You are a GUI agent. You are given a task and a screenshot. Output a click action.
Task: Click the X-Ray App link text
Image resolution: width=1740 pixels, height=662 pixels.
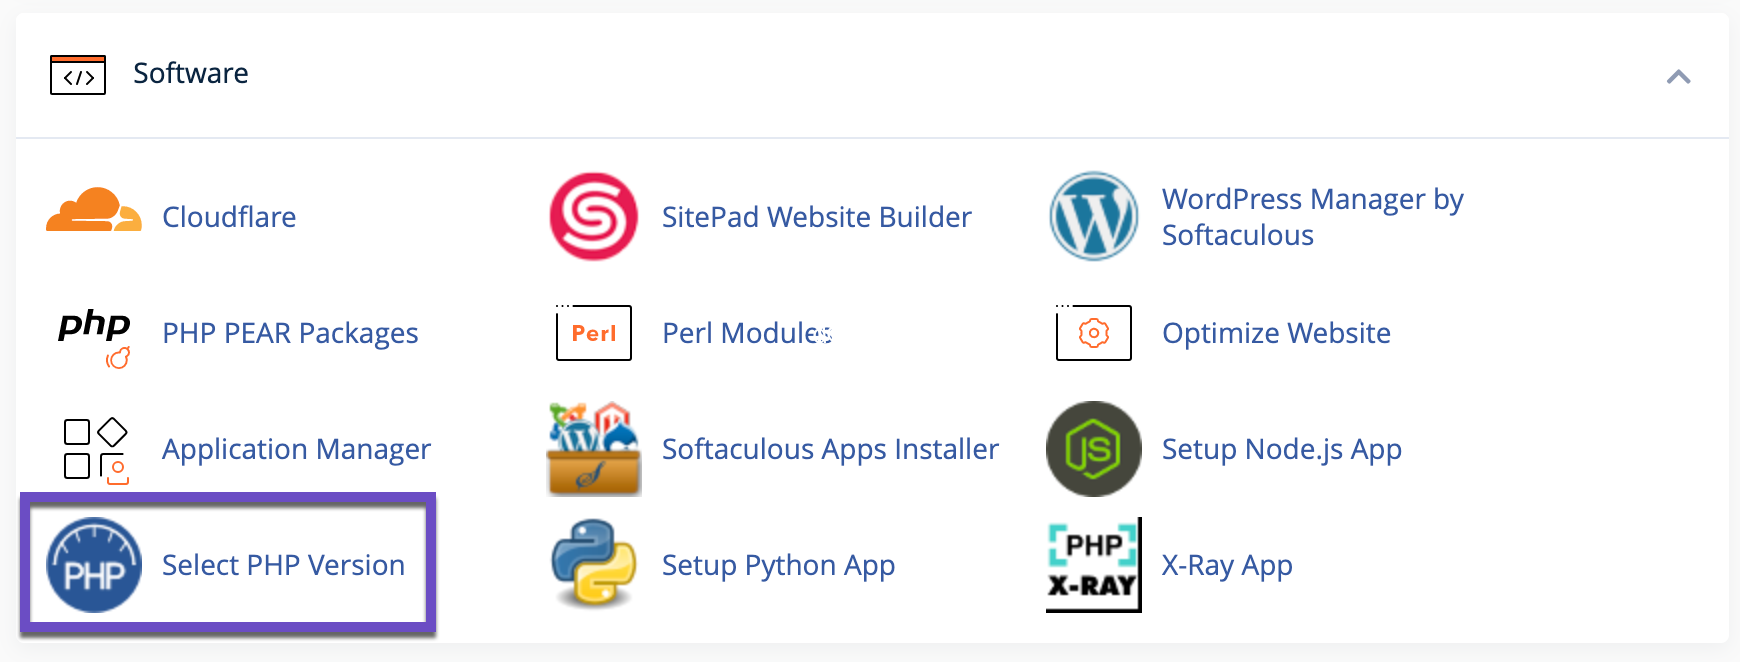click(1227, 565)
